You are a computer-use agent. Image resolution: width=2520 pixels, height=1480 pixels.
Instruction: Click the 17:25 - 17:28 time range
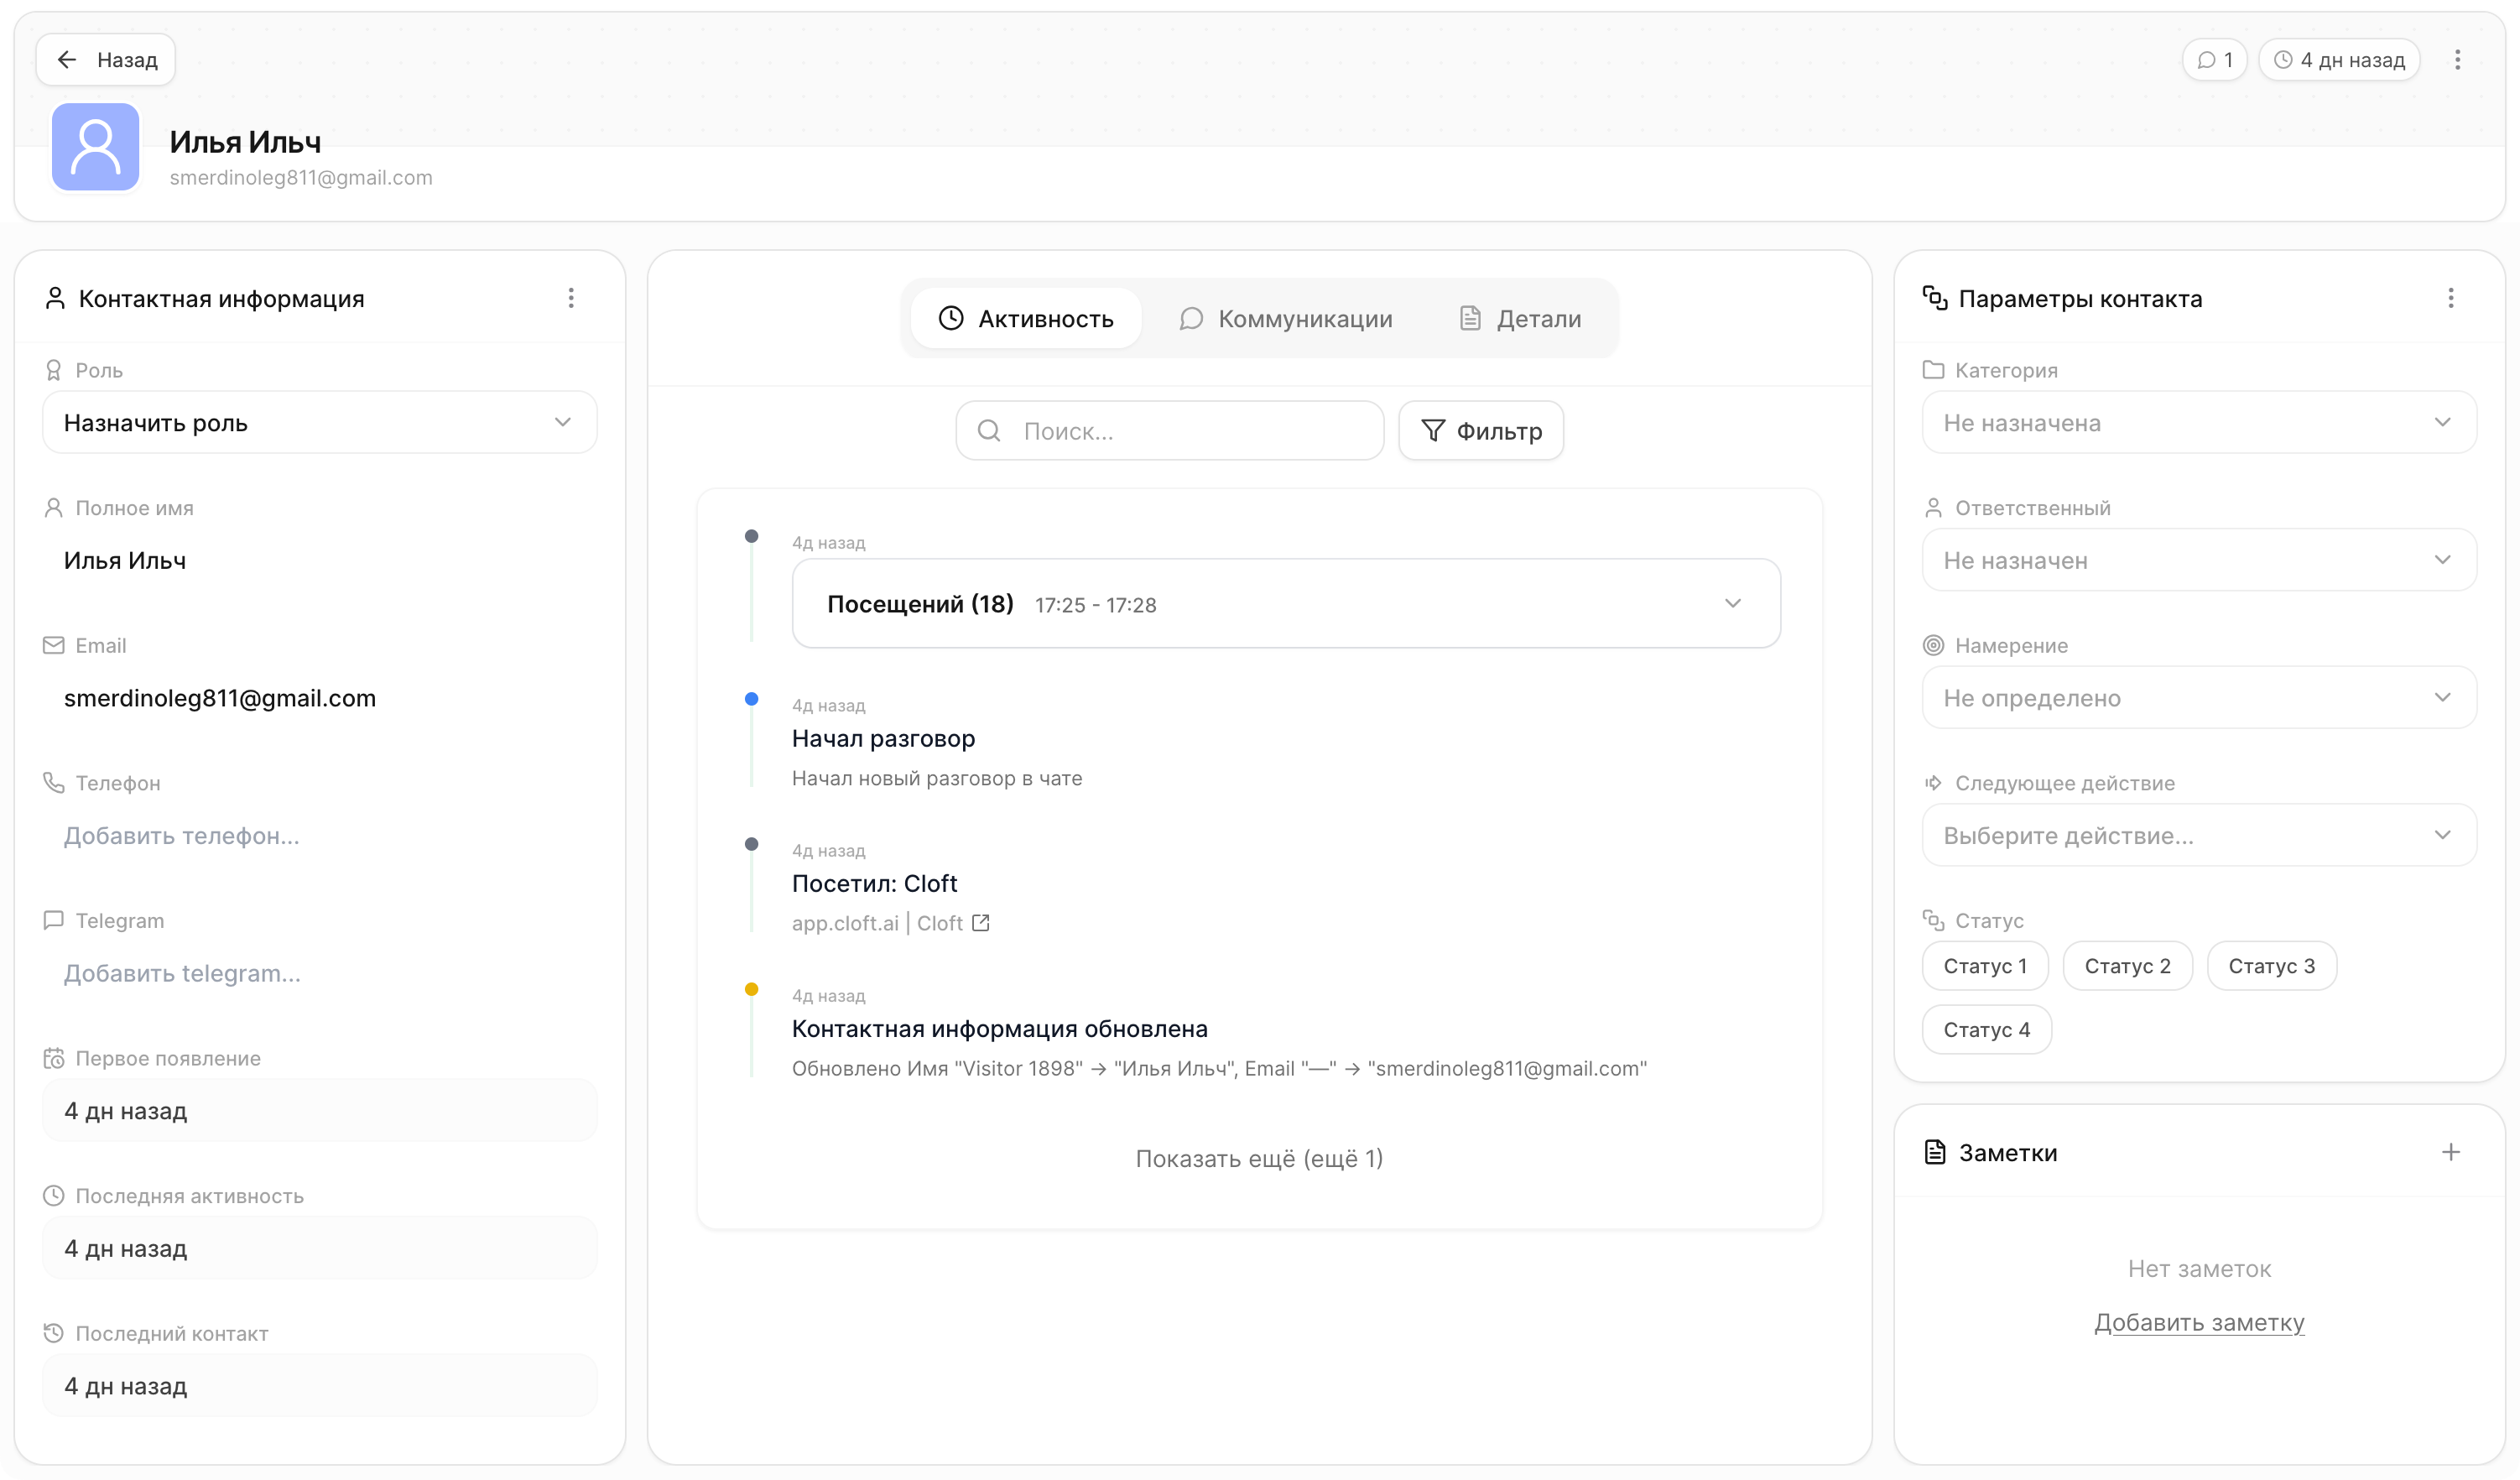[1095, 605]
